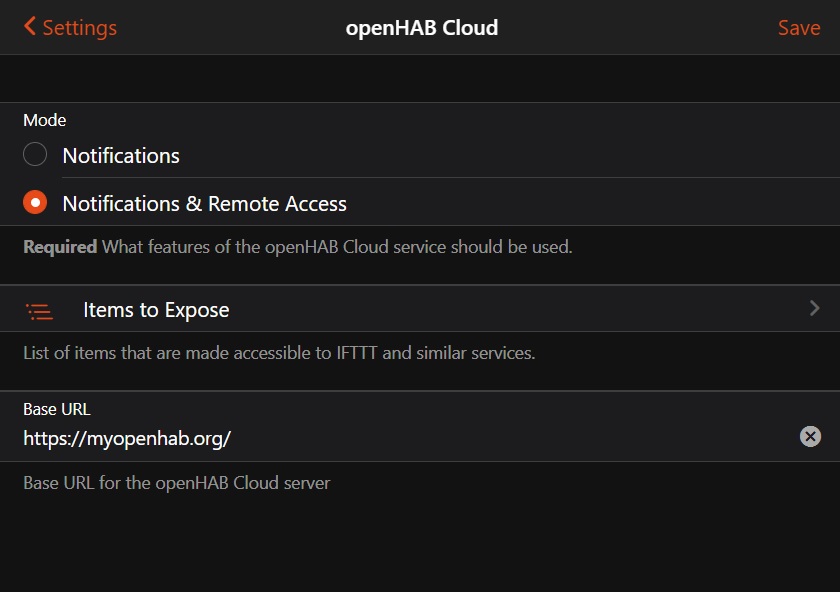
Task: Open the Items to Expose entry
Action: (x=420, y=309)
